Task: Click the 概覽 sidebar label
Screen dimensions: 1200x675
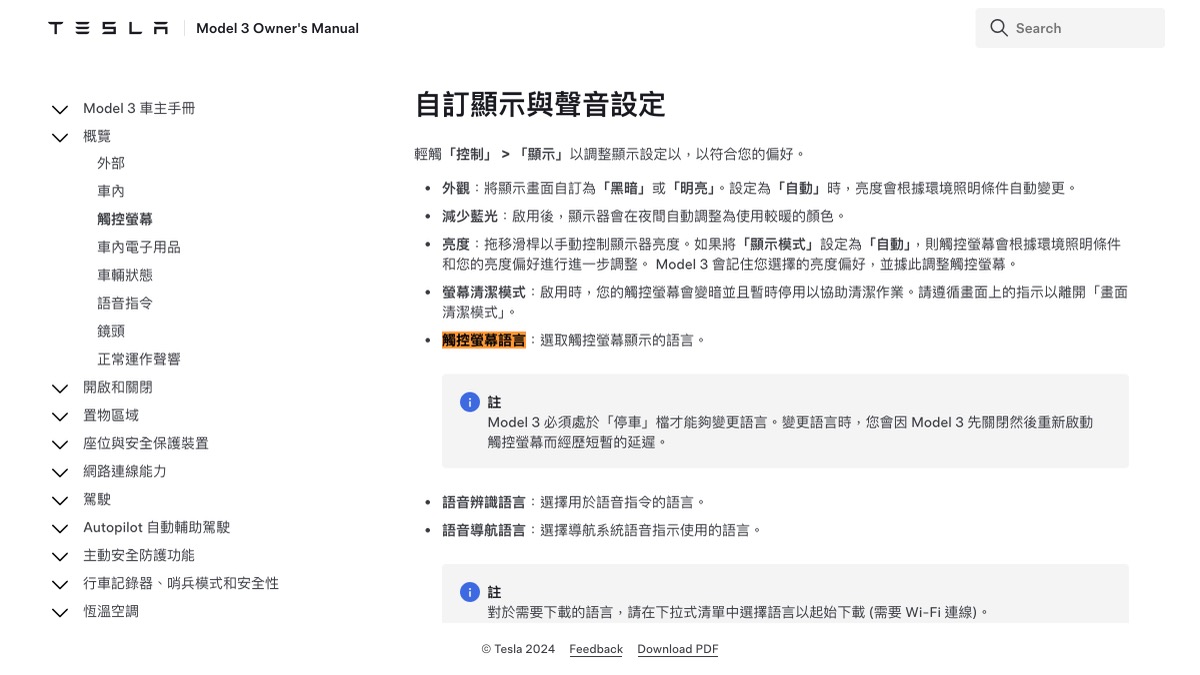Action: [x=97, y=136]
